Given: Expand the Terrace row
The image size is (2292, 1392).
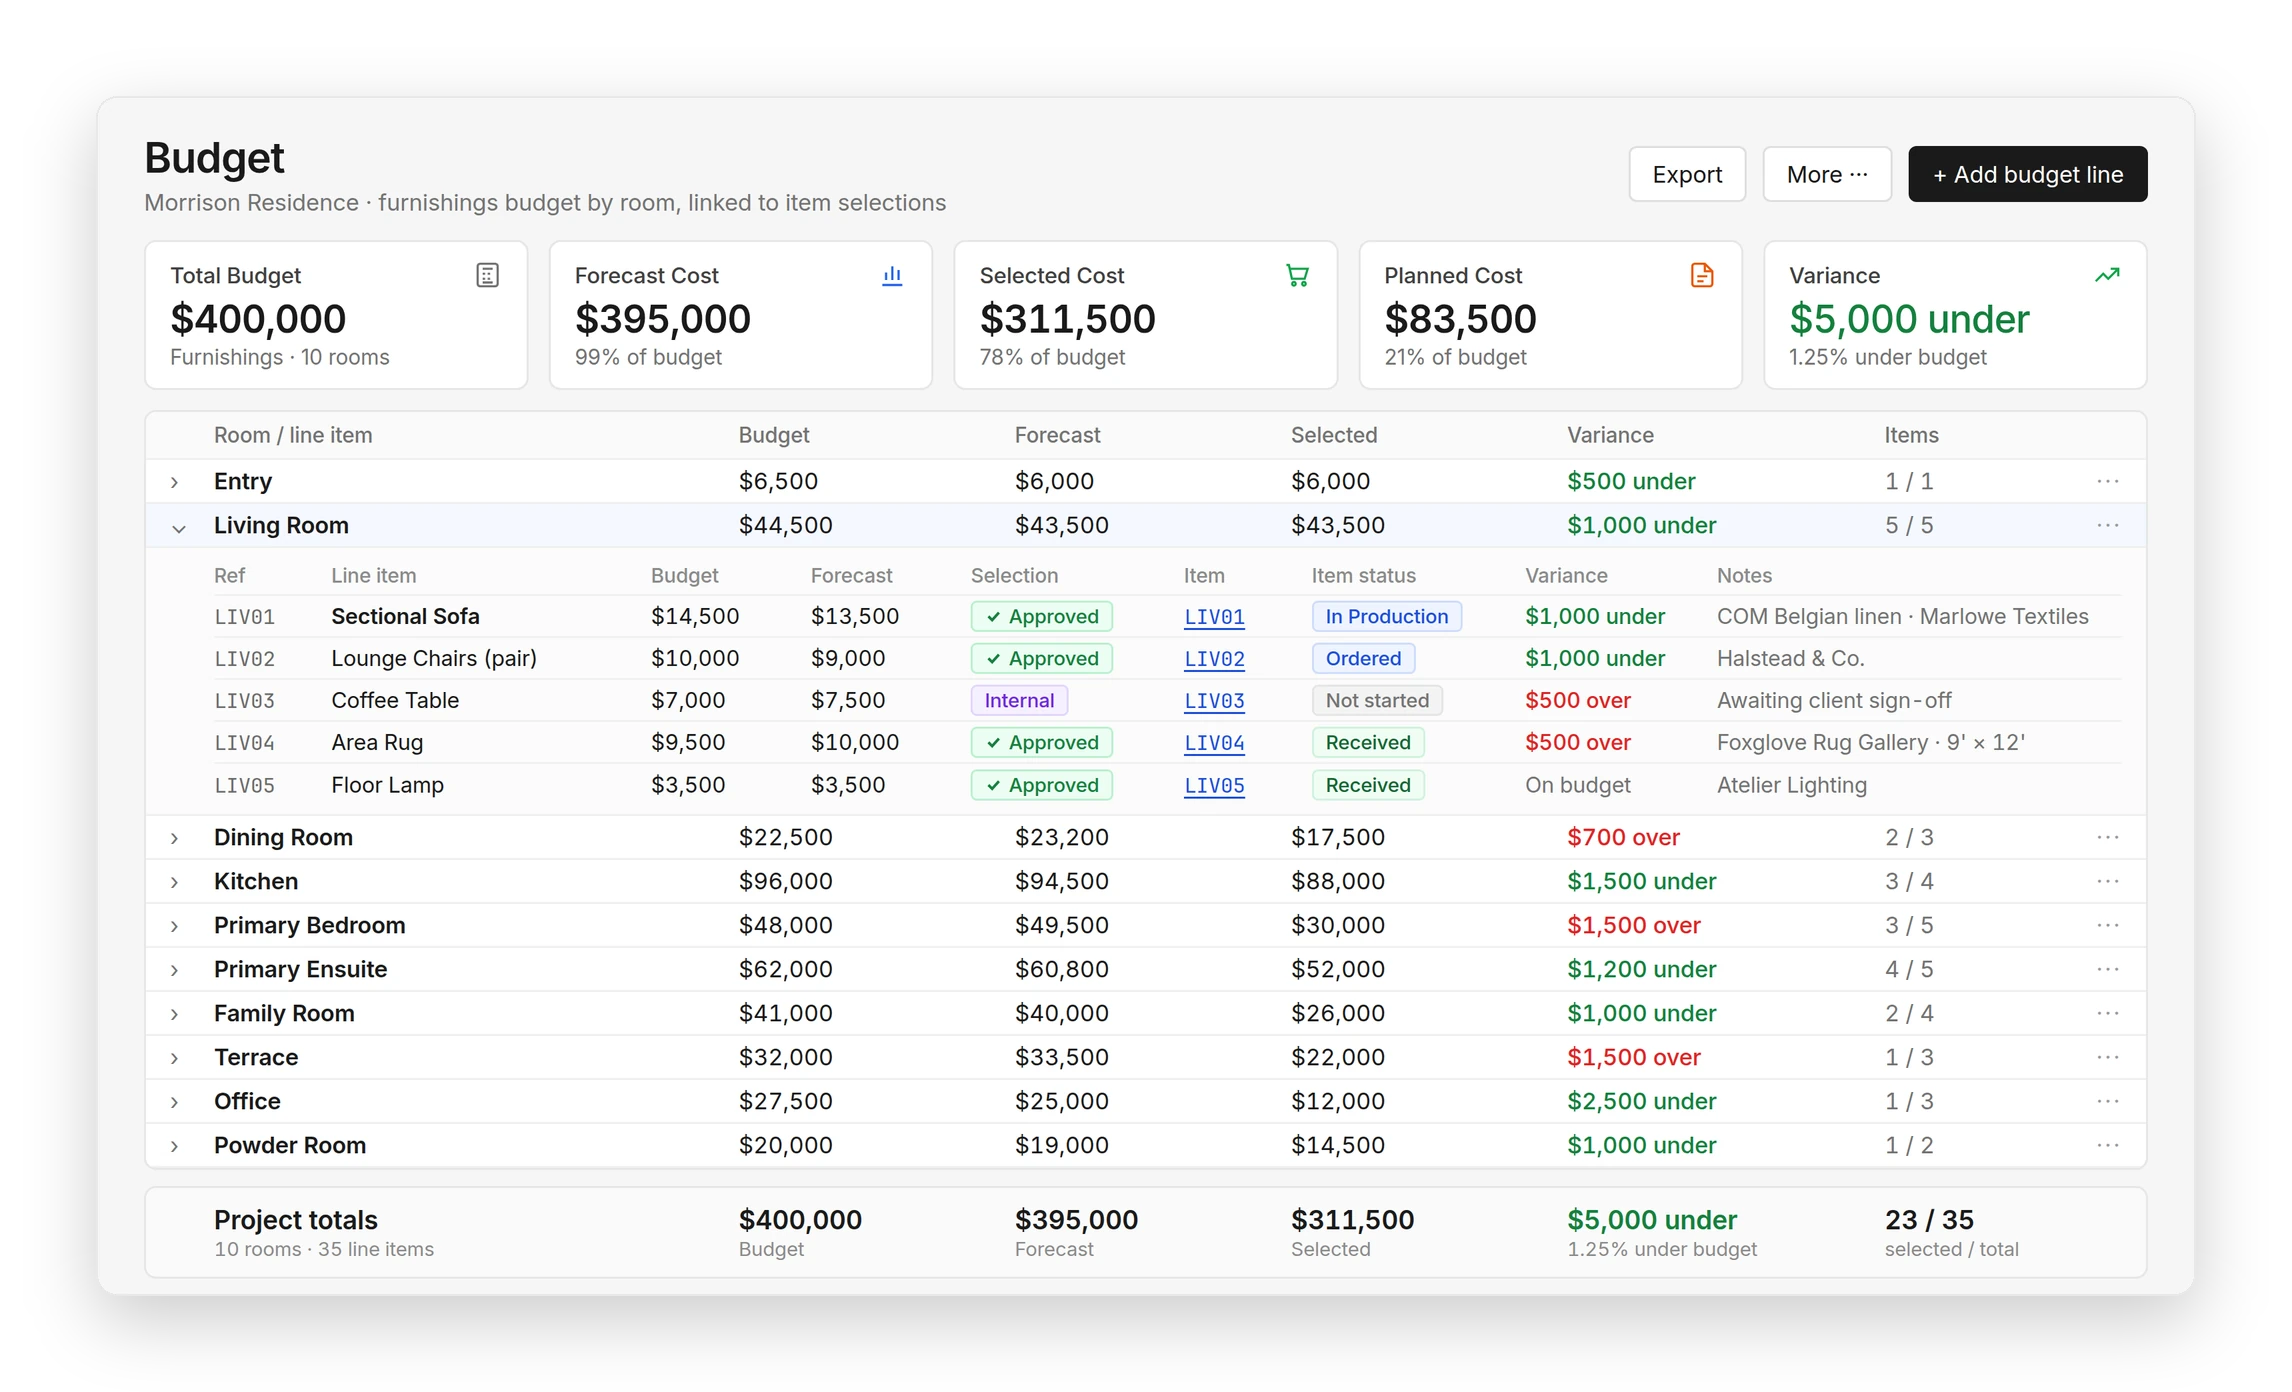Looking at the screenshot, I should point(175,1058).
